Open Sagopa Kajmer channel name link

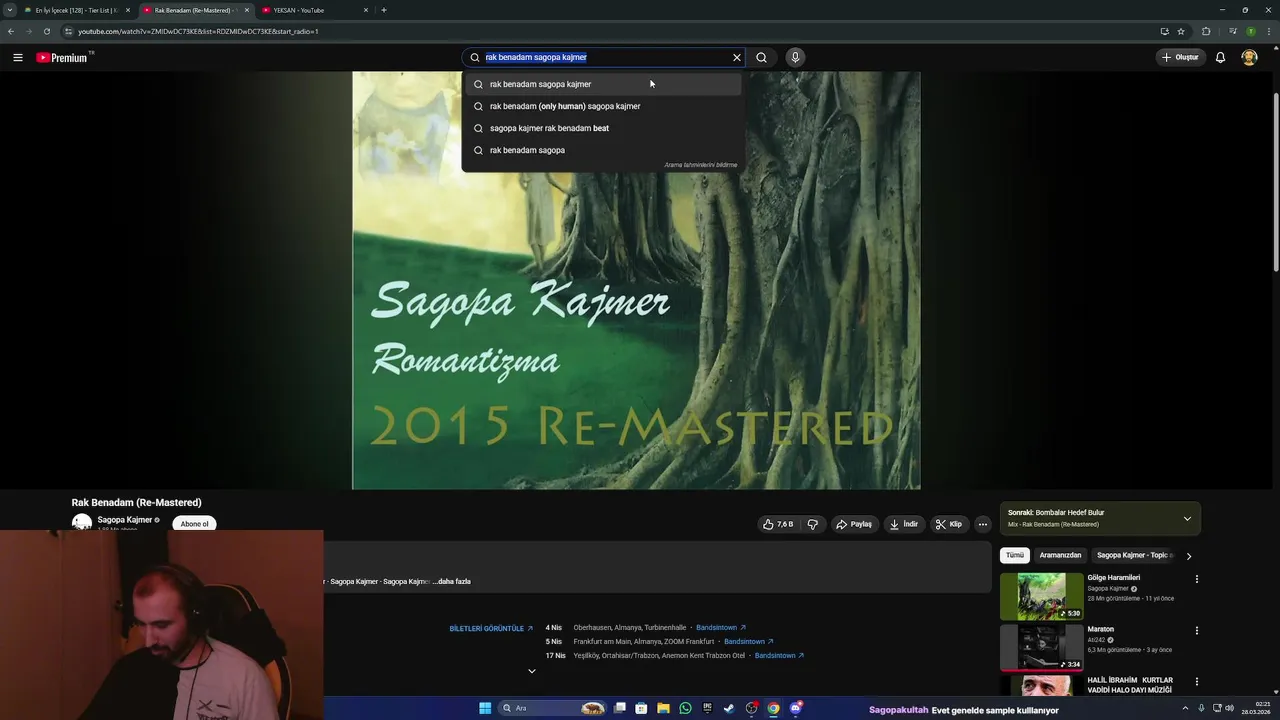coord(125,520)
